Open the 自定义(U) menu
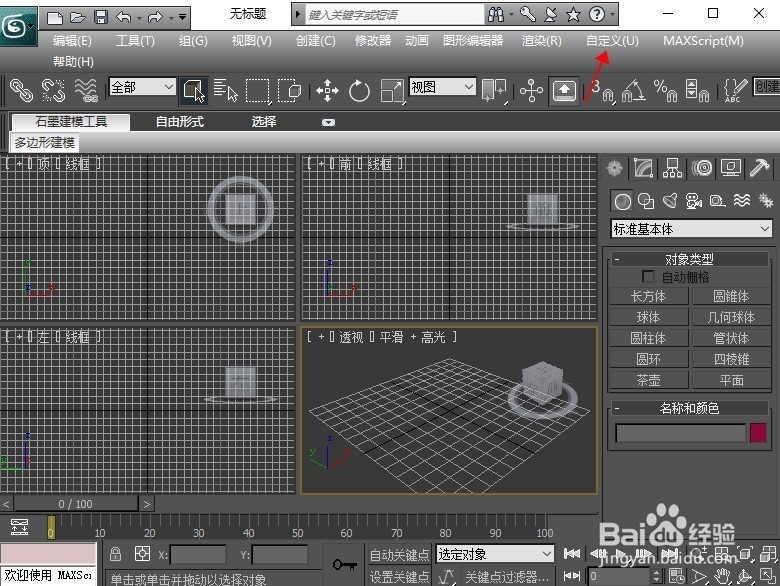Viewport: 780px width, 586px height. point(612,41)
